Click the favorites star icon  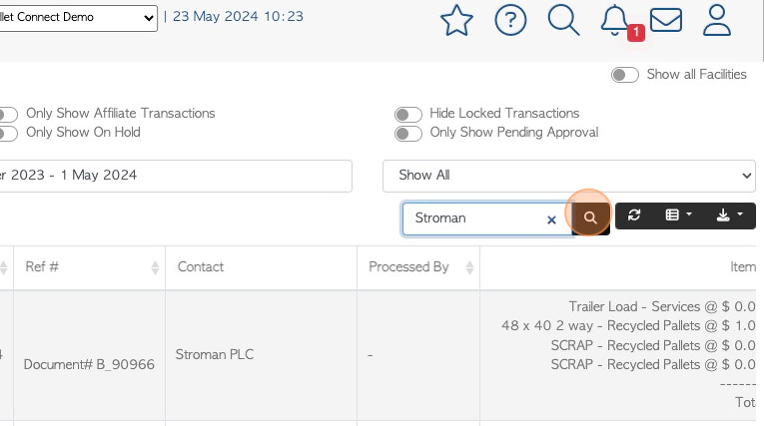tap(457, 20)
